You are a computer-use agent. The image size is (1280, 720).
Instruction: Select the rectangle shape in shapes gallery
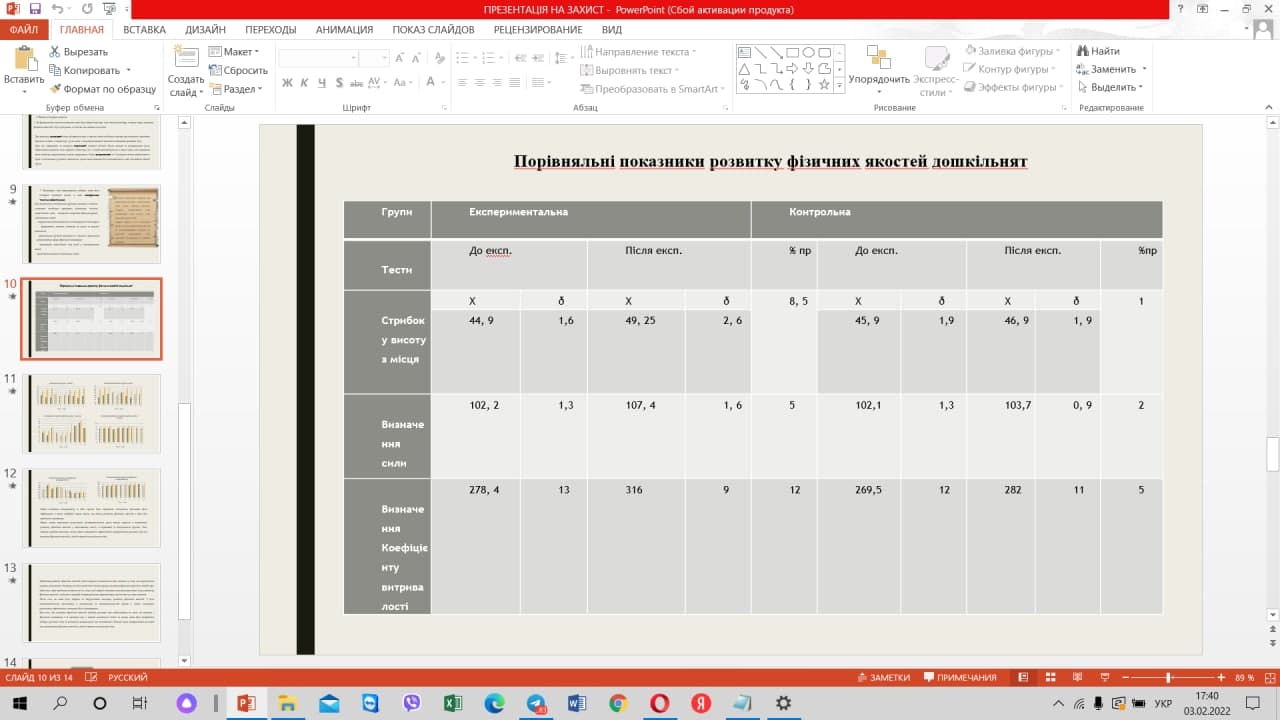pyautogui.click(x=792, y=52)
